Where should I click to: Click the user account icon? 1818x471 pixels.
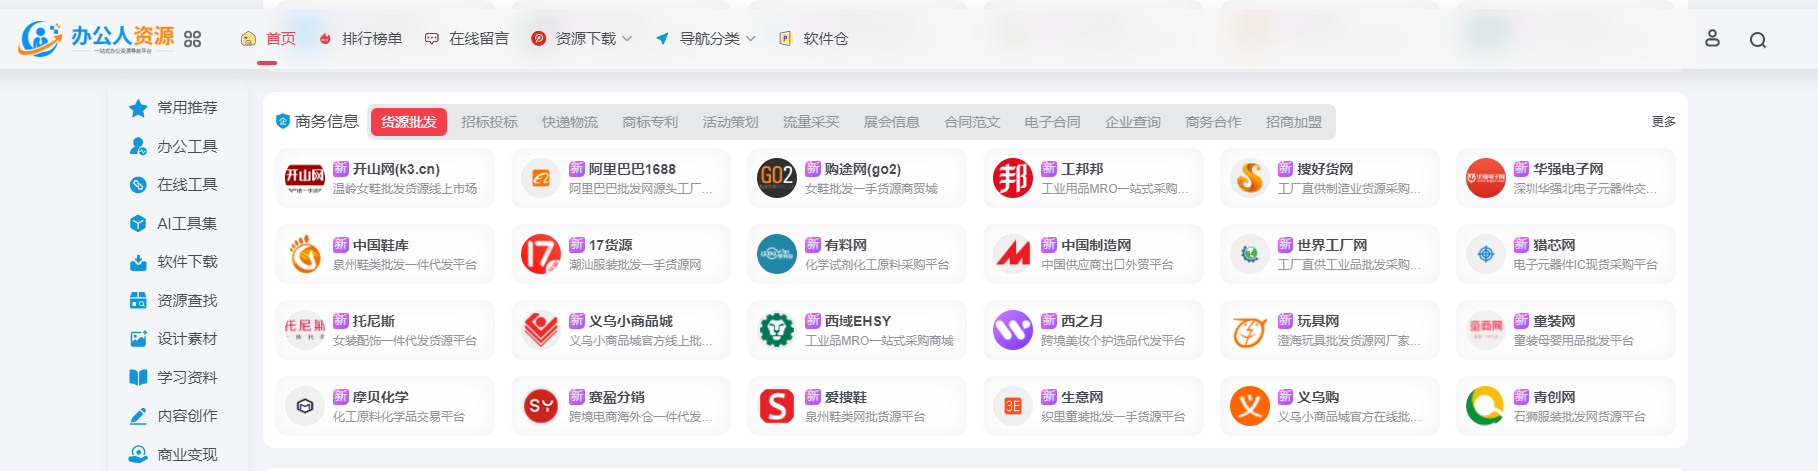[1712, 39]
